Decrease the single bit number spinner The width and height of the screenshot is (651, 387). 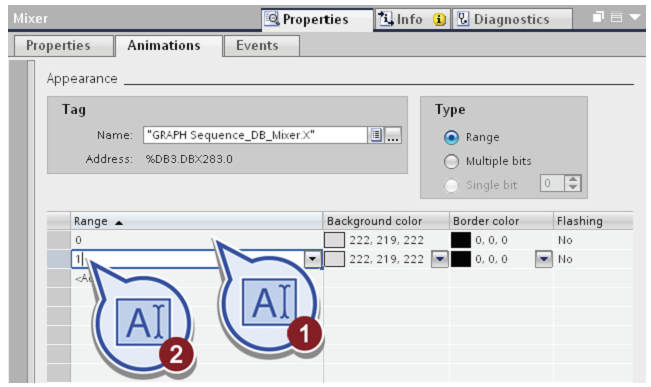click(573, 187)
